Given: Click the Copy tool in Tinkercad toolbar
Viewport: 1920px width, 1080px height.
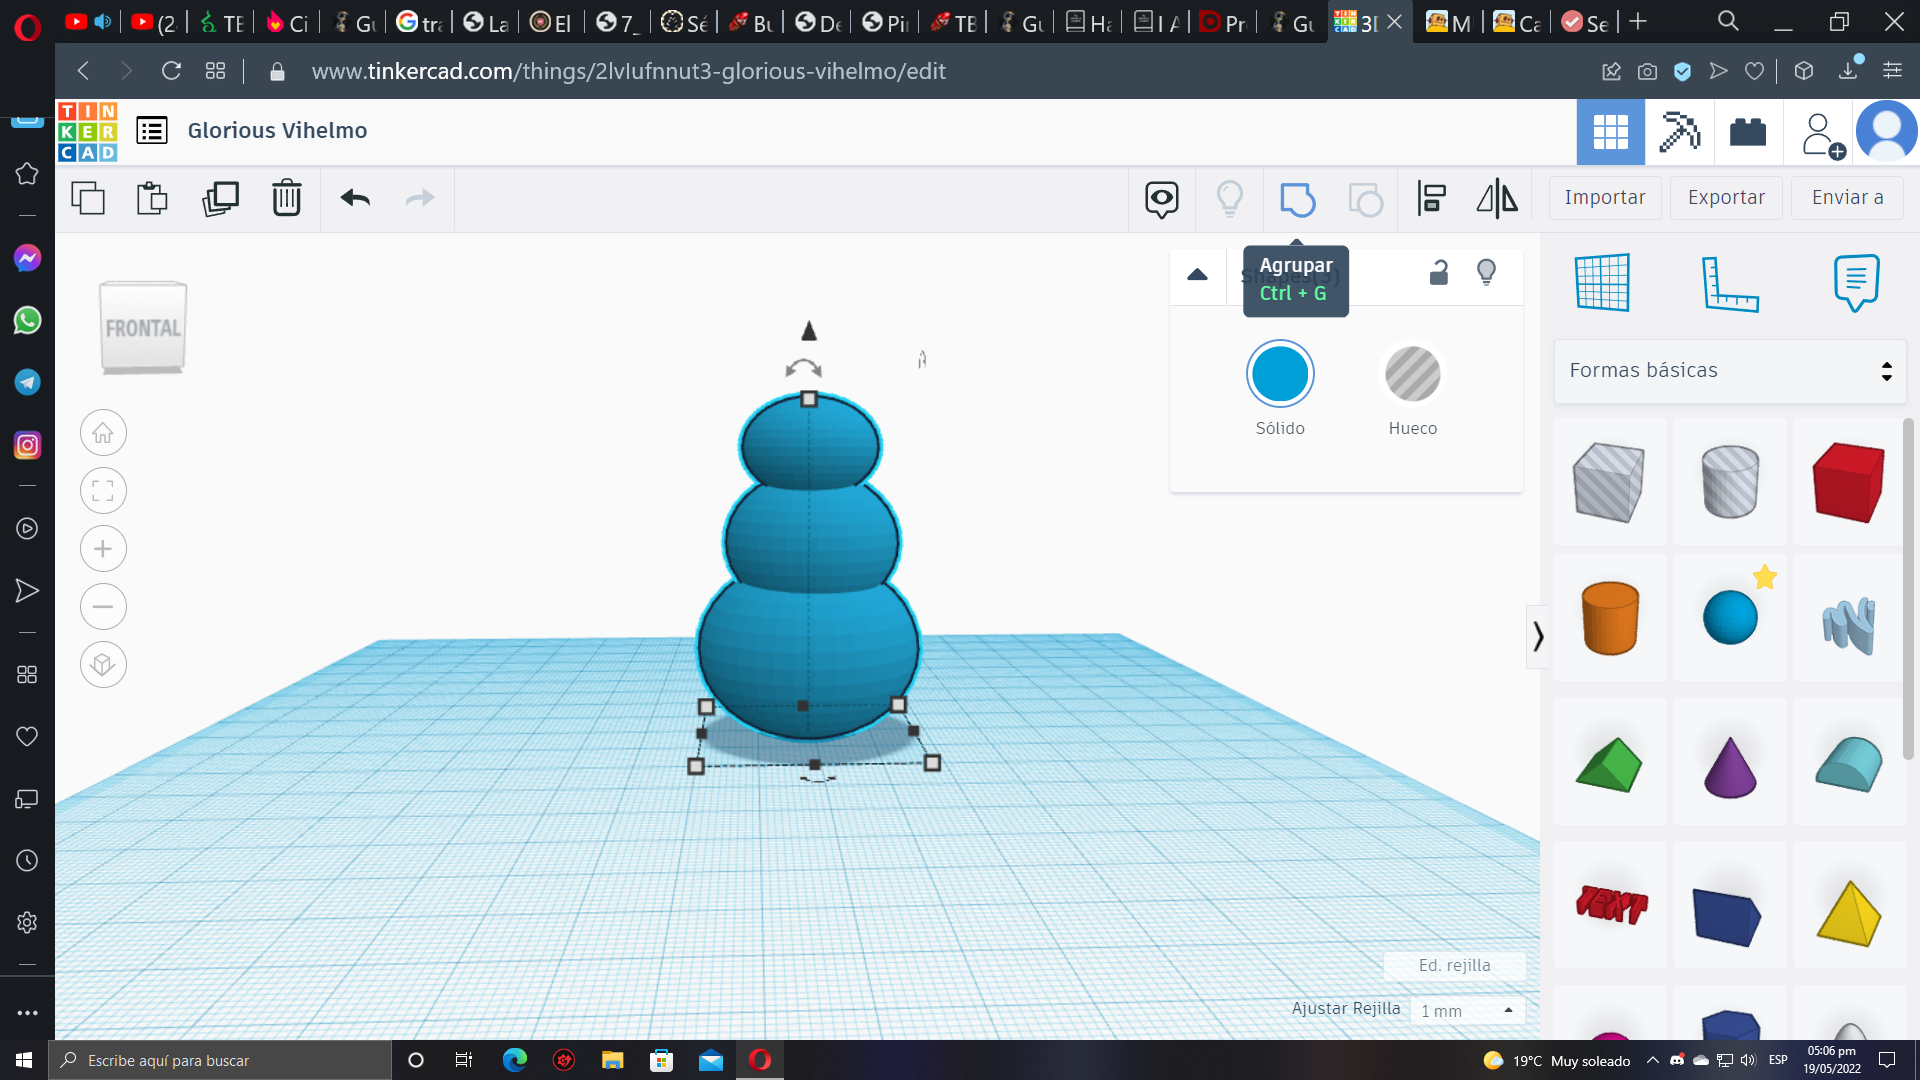Looking at the screenshot, I should (x=88, y=198).
